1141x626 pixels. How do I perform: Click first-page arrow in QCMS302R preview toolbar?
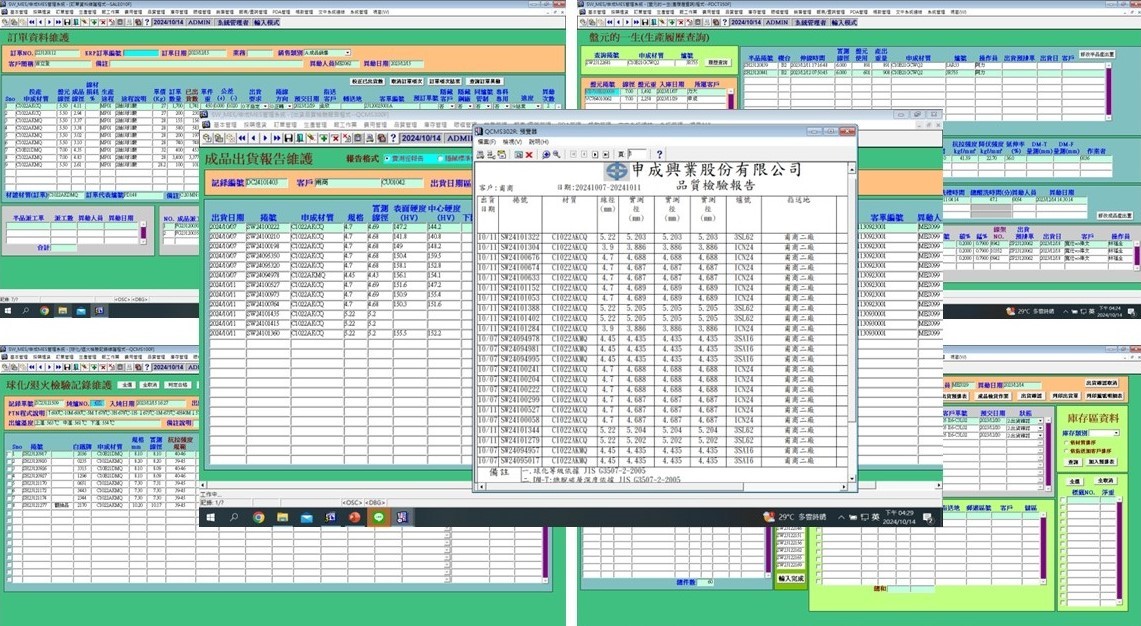tap(573, 154)
